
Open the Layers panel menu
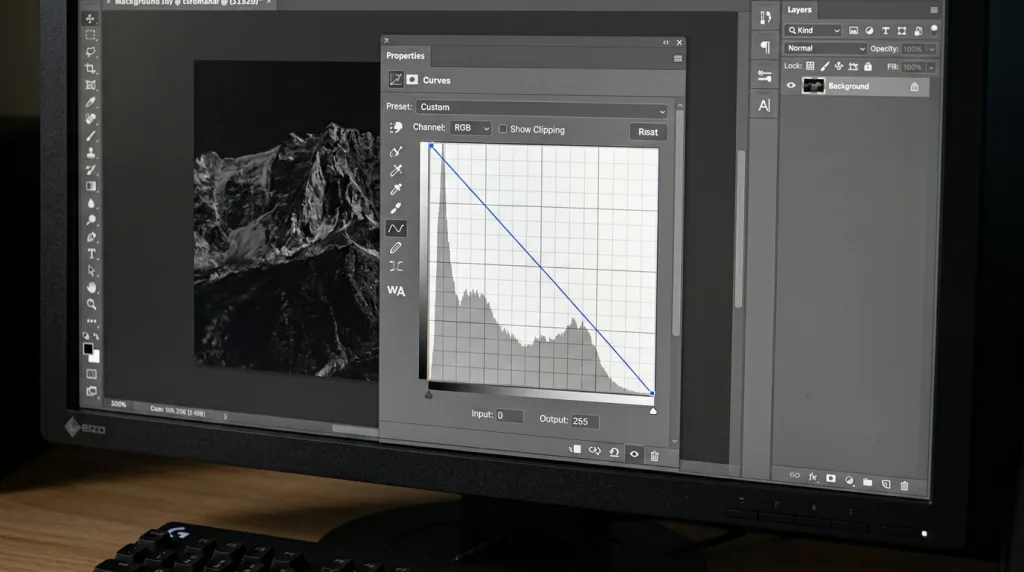pos(934,10)
